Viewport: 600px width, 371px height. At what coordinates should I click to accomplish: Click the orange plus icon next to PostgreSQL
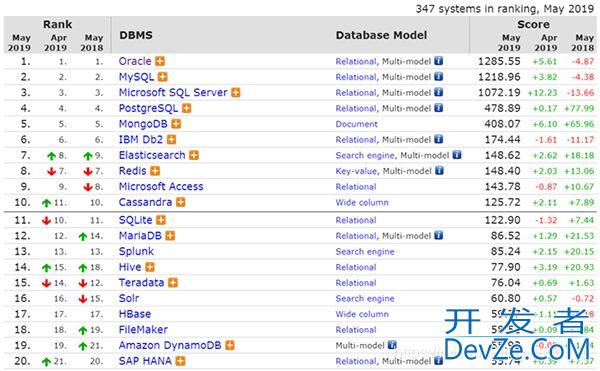click(186, 108)
